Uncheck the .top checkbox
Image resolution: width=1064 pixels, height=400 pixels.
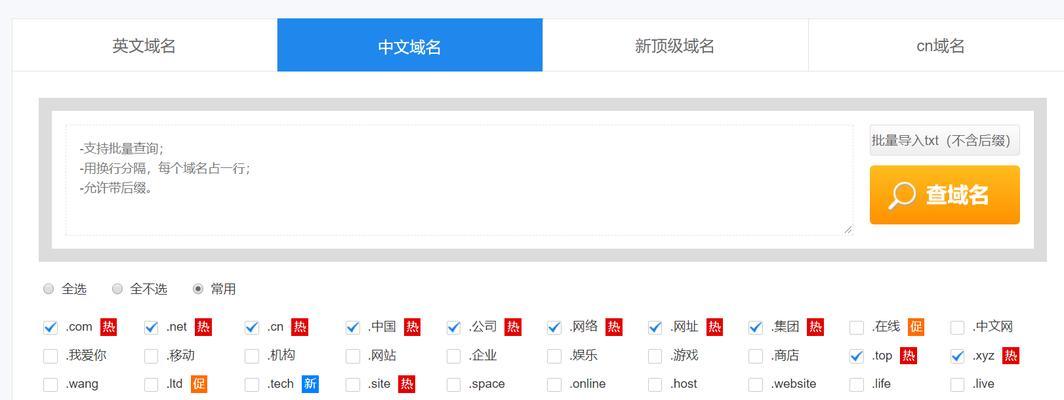pos(856,356)
